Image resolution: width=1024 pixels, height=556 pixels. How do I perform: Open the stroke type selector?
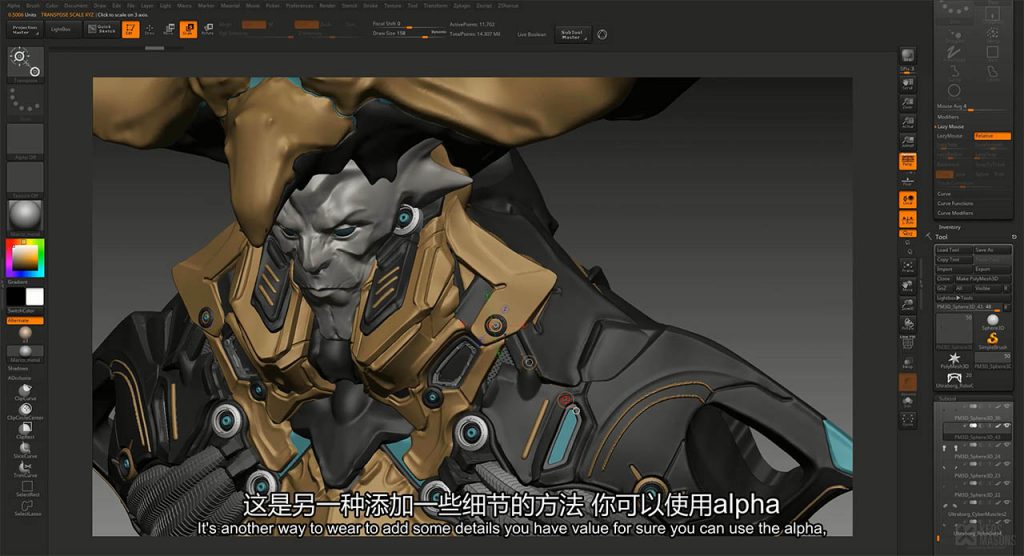click(x=25, y=102)
